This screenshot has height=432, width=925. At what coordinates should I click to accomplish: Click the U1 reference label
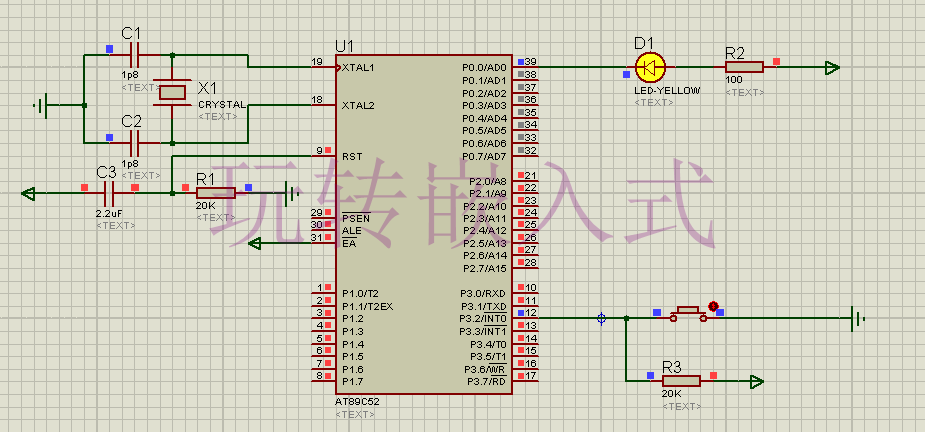click(x=345, y=46)
